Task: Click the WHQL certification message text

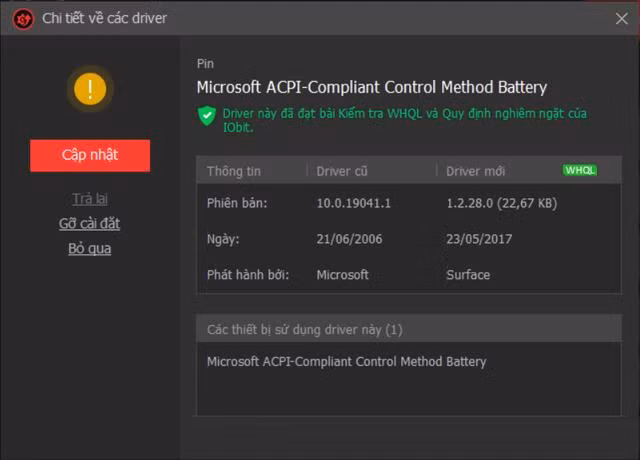Action: [404, 120]
